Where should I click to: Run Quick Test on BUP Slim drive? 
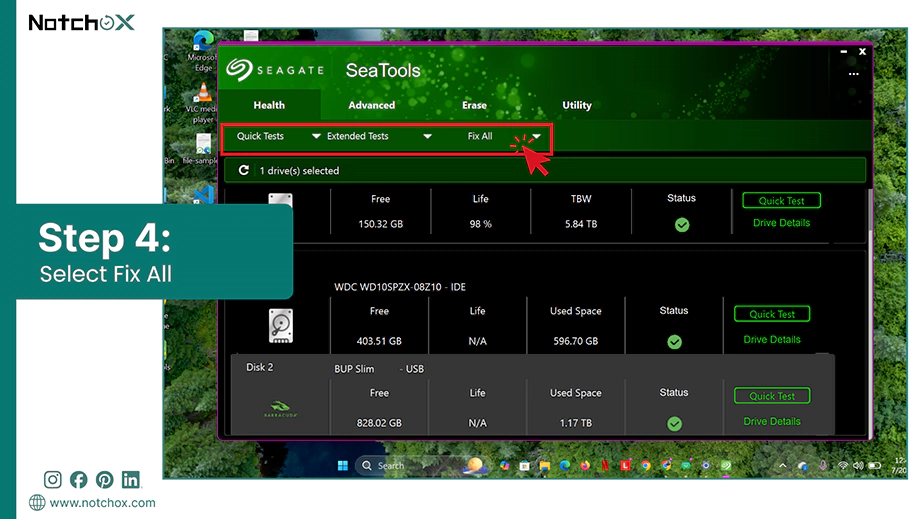coord(771,396)
